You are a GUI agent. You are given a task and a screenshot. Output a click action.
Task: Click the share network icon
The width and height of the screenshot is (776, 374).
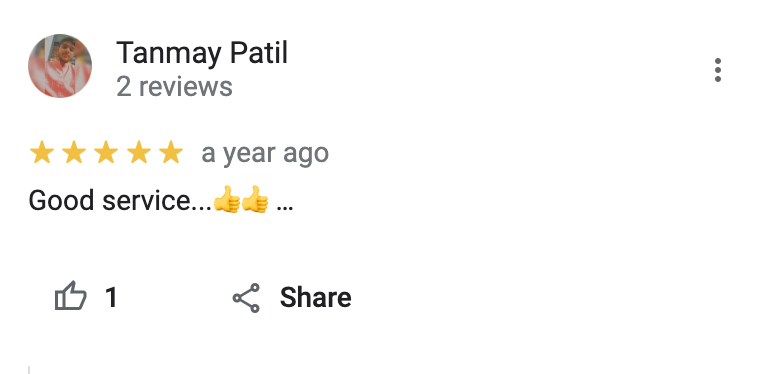click(x=246, y=298)
